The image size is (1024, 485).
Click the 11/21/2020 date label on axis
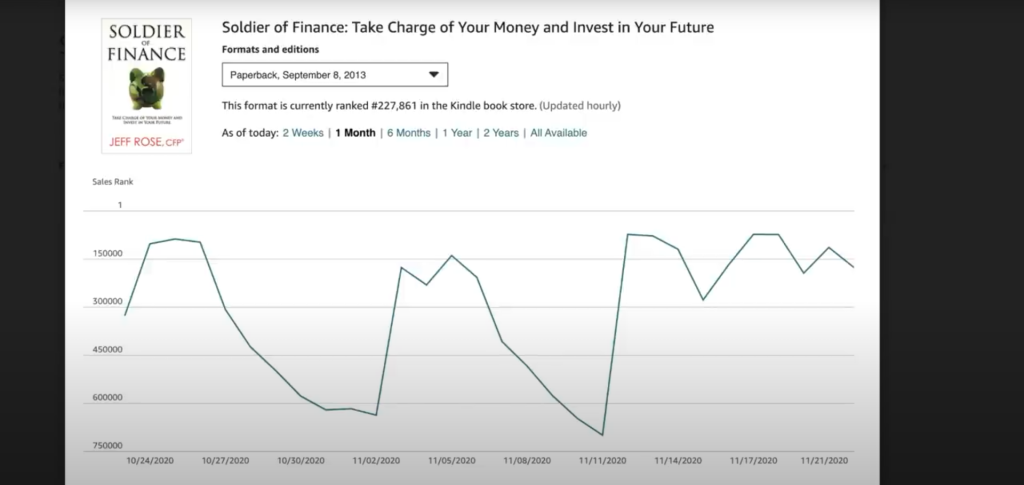[x=825, y=461]
